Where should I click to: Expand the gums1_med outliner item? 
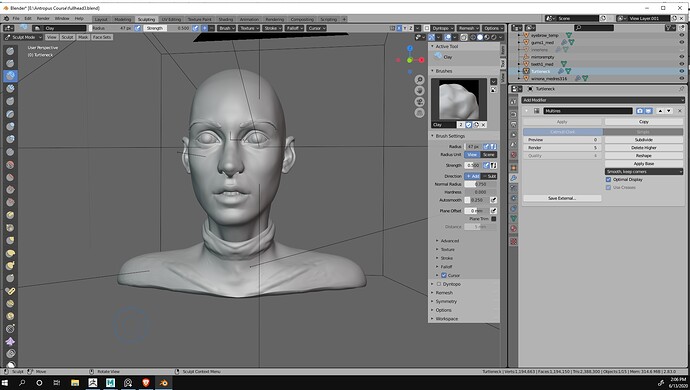[519, 43]
